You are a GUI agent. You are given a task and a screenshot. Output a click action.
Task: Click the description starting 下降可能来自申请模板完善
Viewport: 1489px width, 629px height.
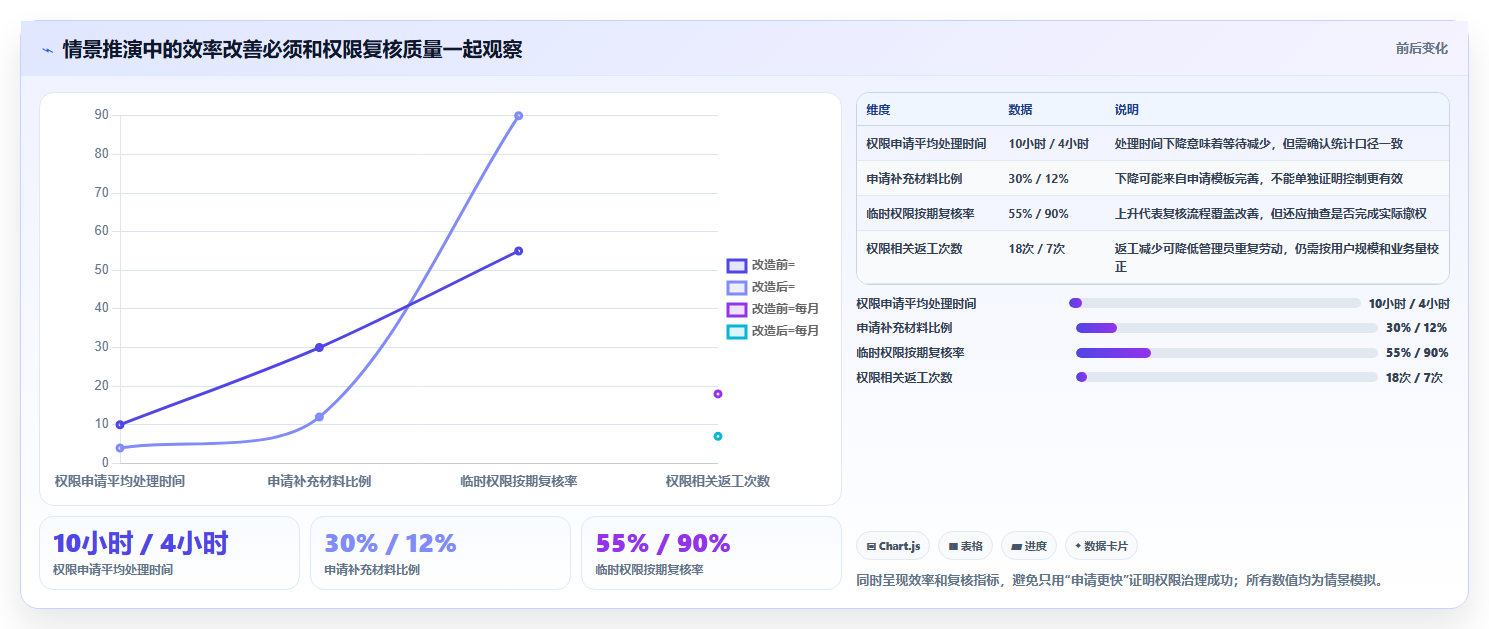1258,179
